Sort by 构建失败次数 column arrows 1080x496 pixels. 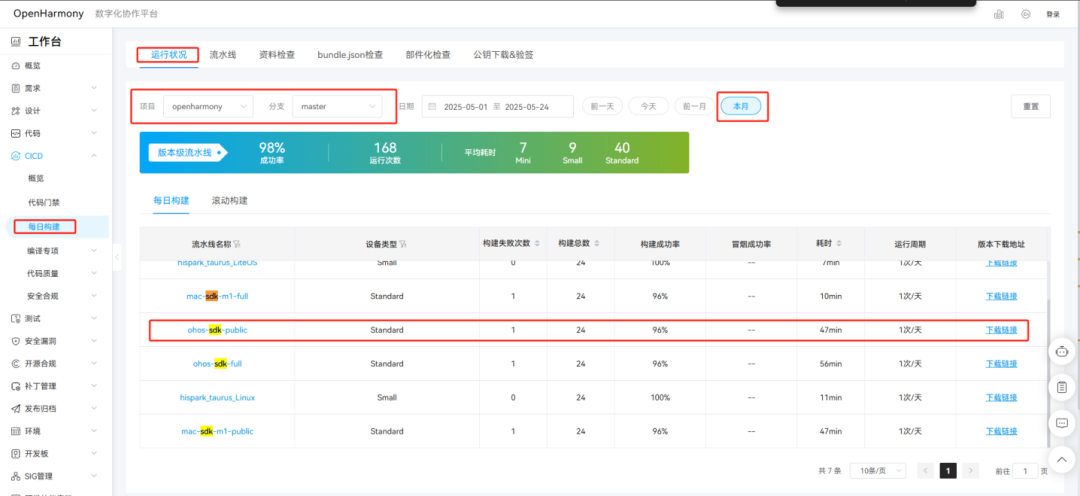(537, 244)
